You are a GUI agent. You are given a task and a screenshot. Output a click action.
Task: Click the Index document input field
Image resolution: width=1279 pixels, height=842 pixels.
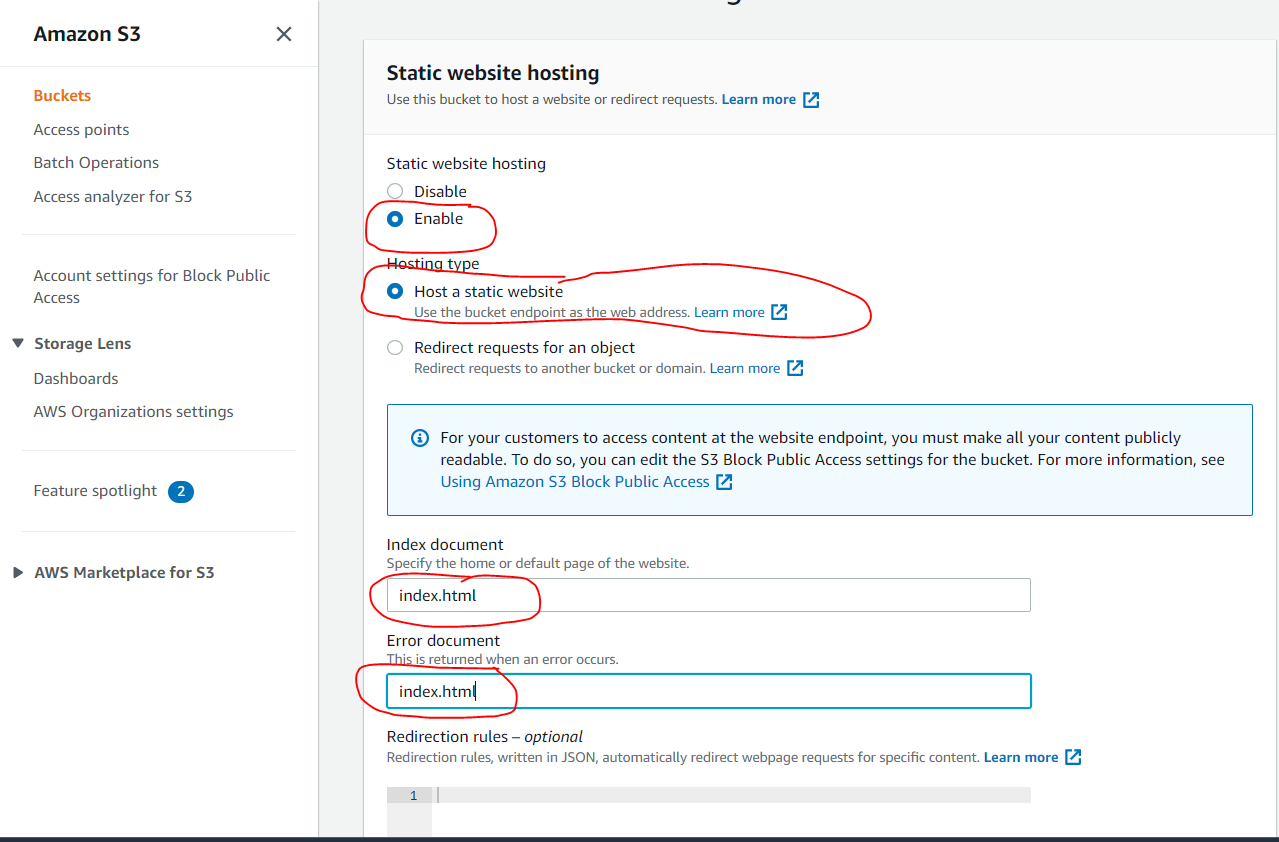pos(708,595)
